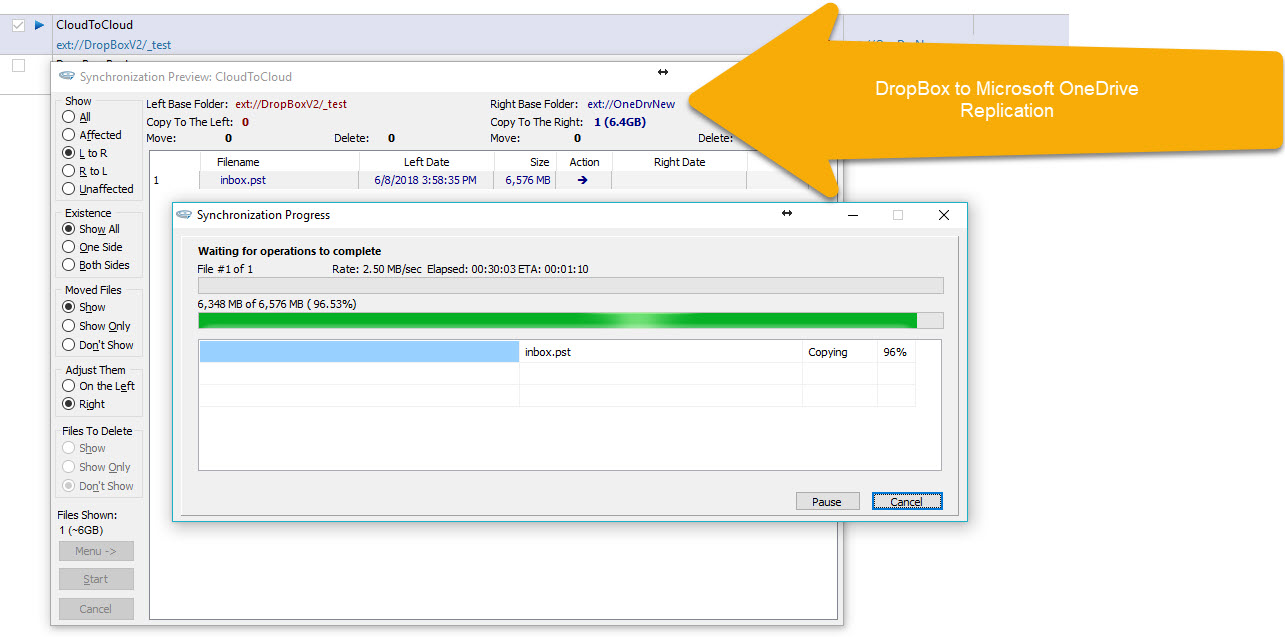Click the Pause button in Synchronization Progress
This screenshot has height=637, width=1285.
pyautogui.click(x=827, y=501)
